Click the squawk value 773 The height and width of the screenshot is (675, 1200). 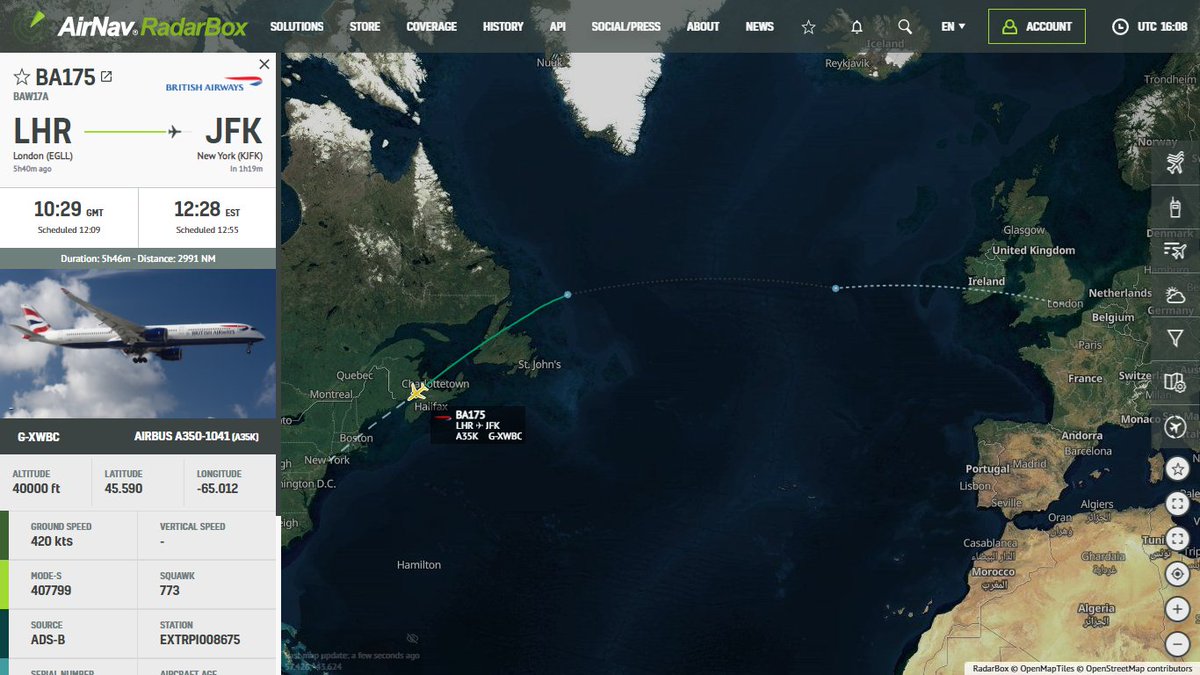(x=170, y=591)
